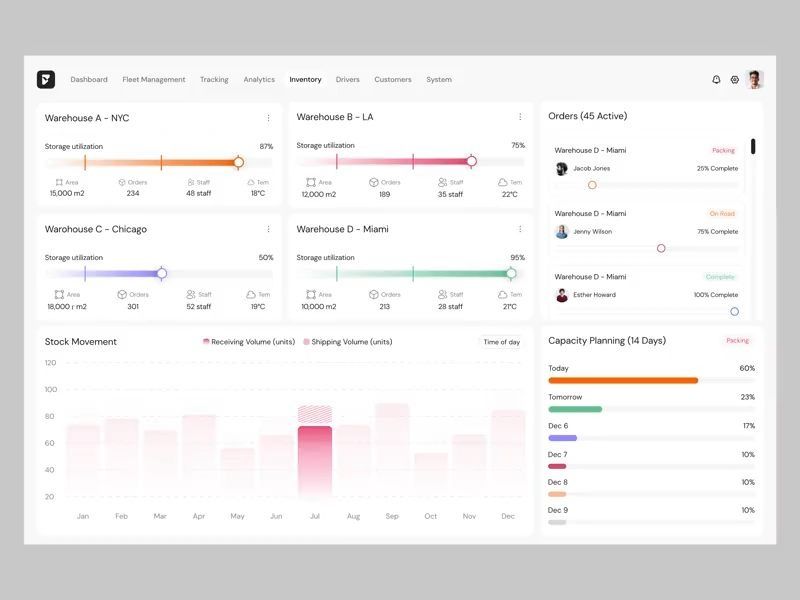800x600 pixels.
Task: Click the Today capacity bar
Action: 652,381
